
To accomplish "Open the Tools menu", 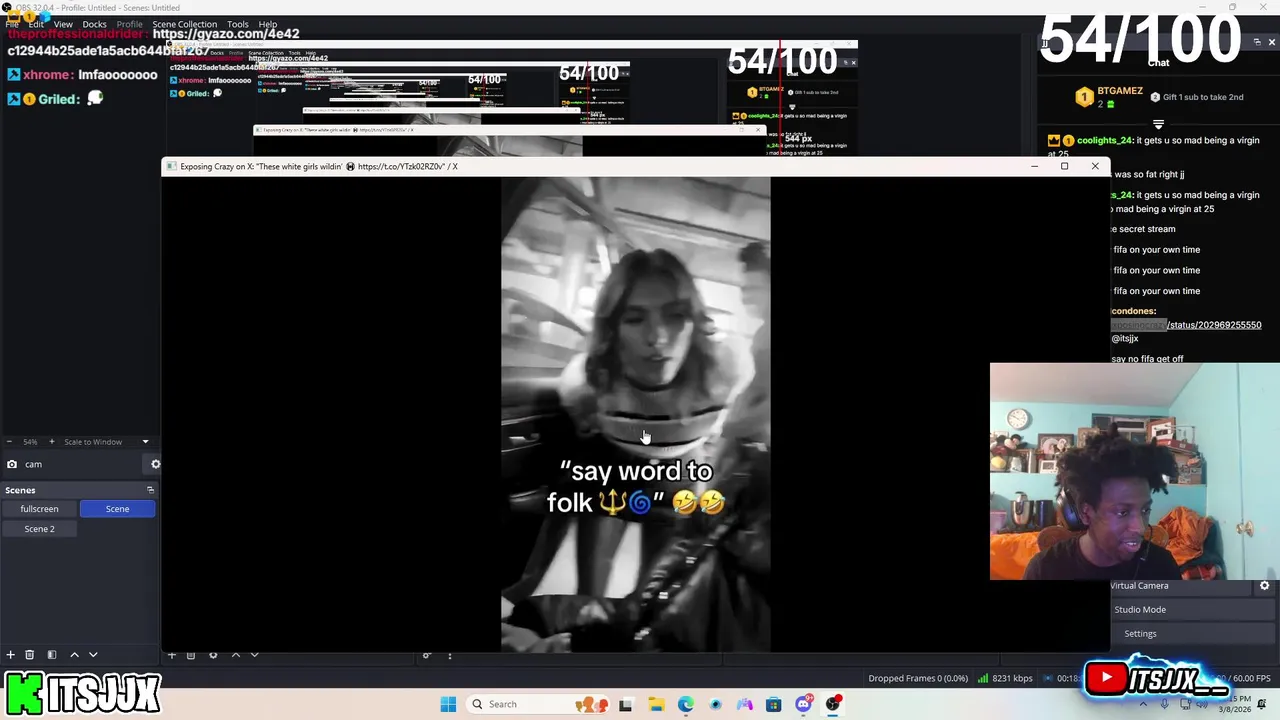I will 238,24.
